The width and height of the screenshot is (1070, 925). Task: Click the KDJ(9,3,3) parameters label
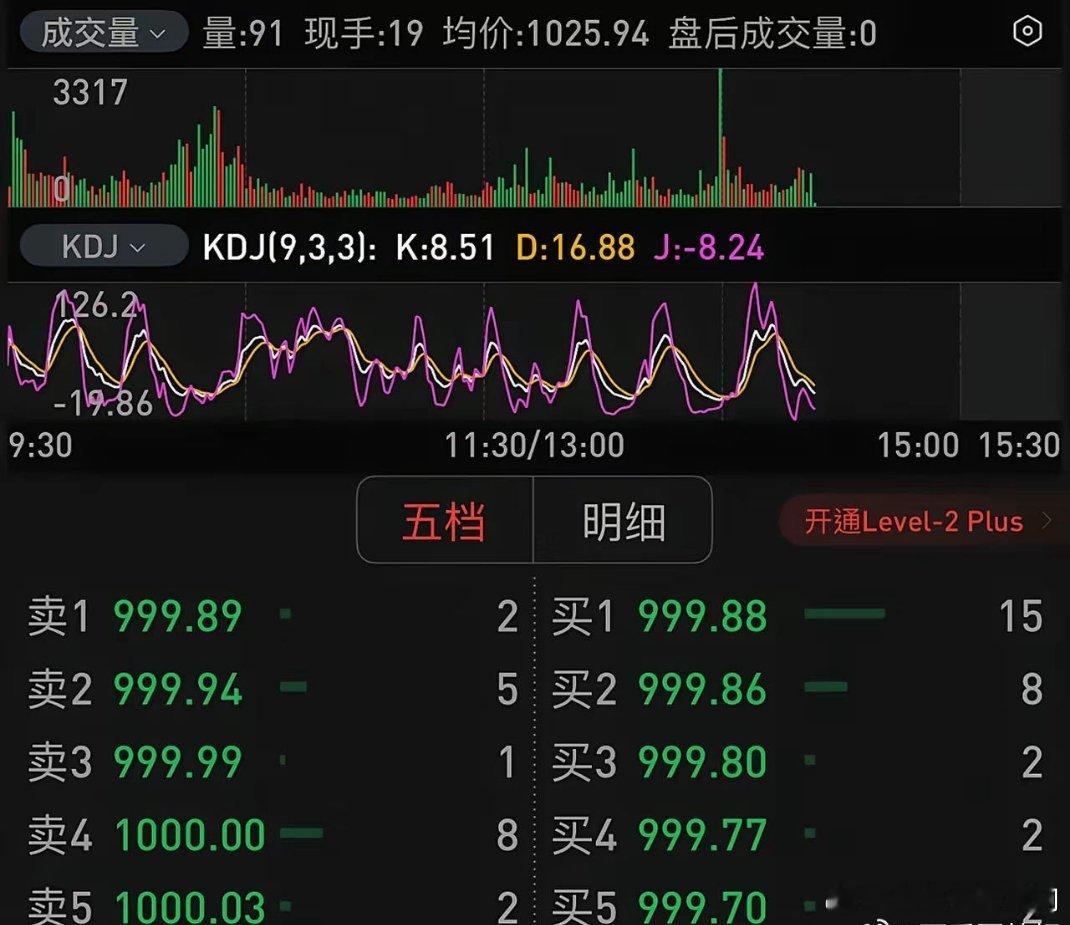click(289, 247)
